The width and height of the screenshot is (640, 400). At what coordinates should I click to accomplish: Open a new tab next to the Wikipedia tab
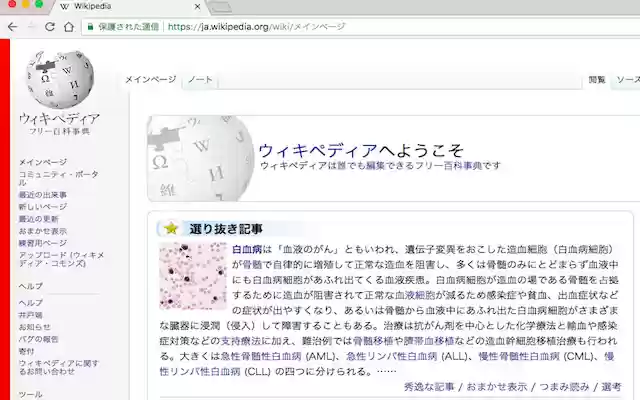coord(220,7)
